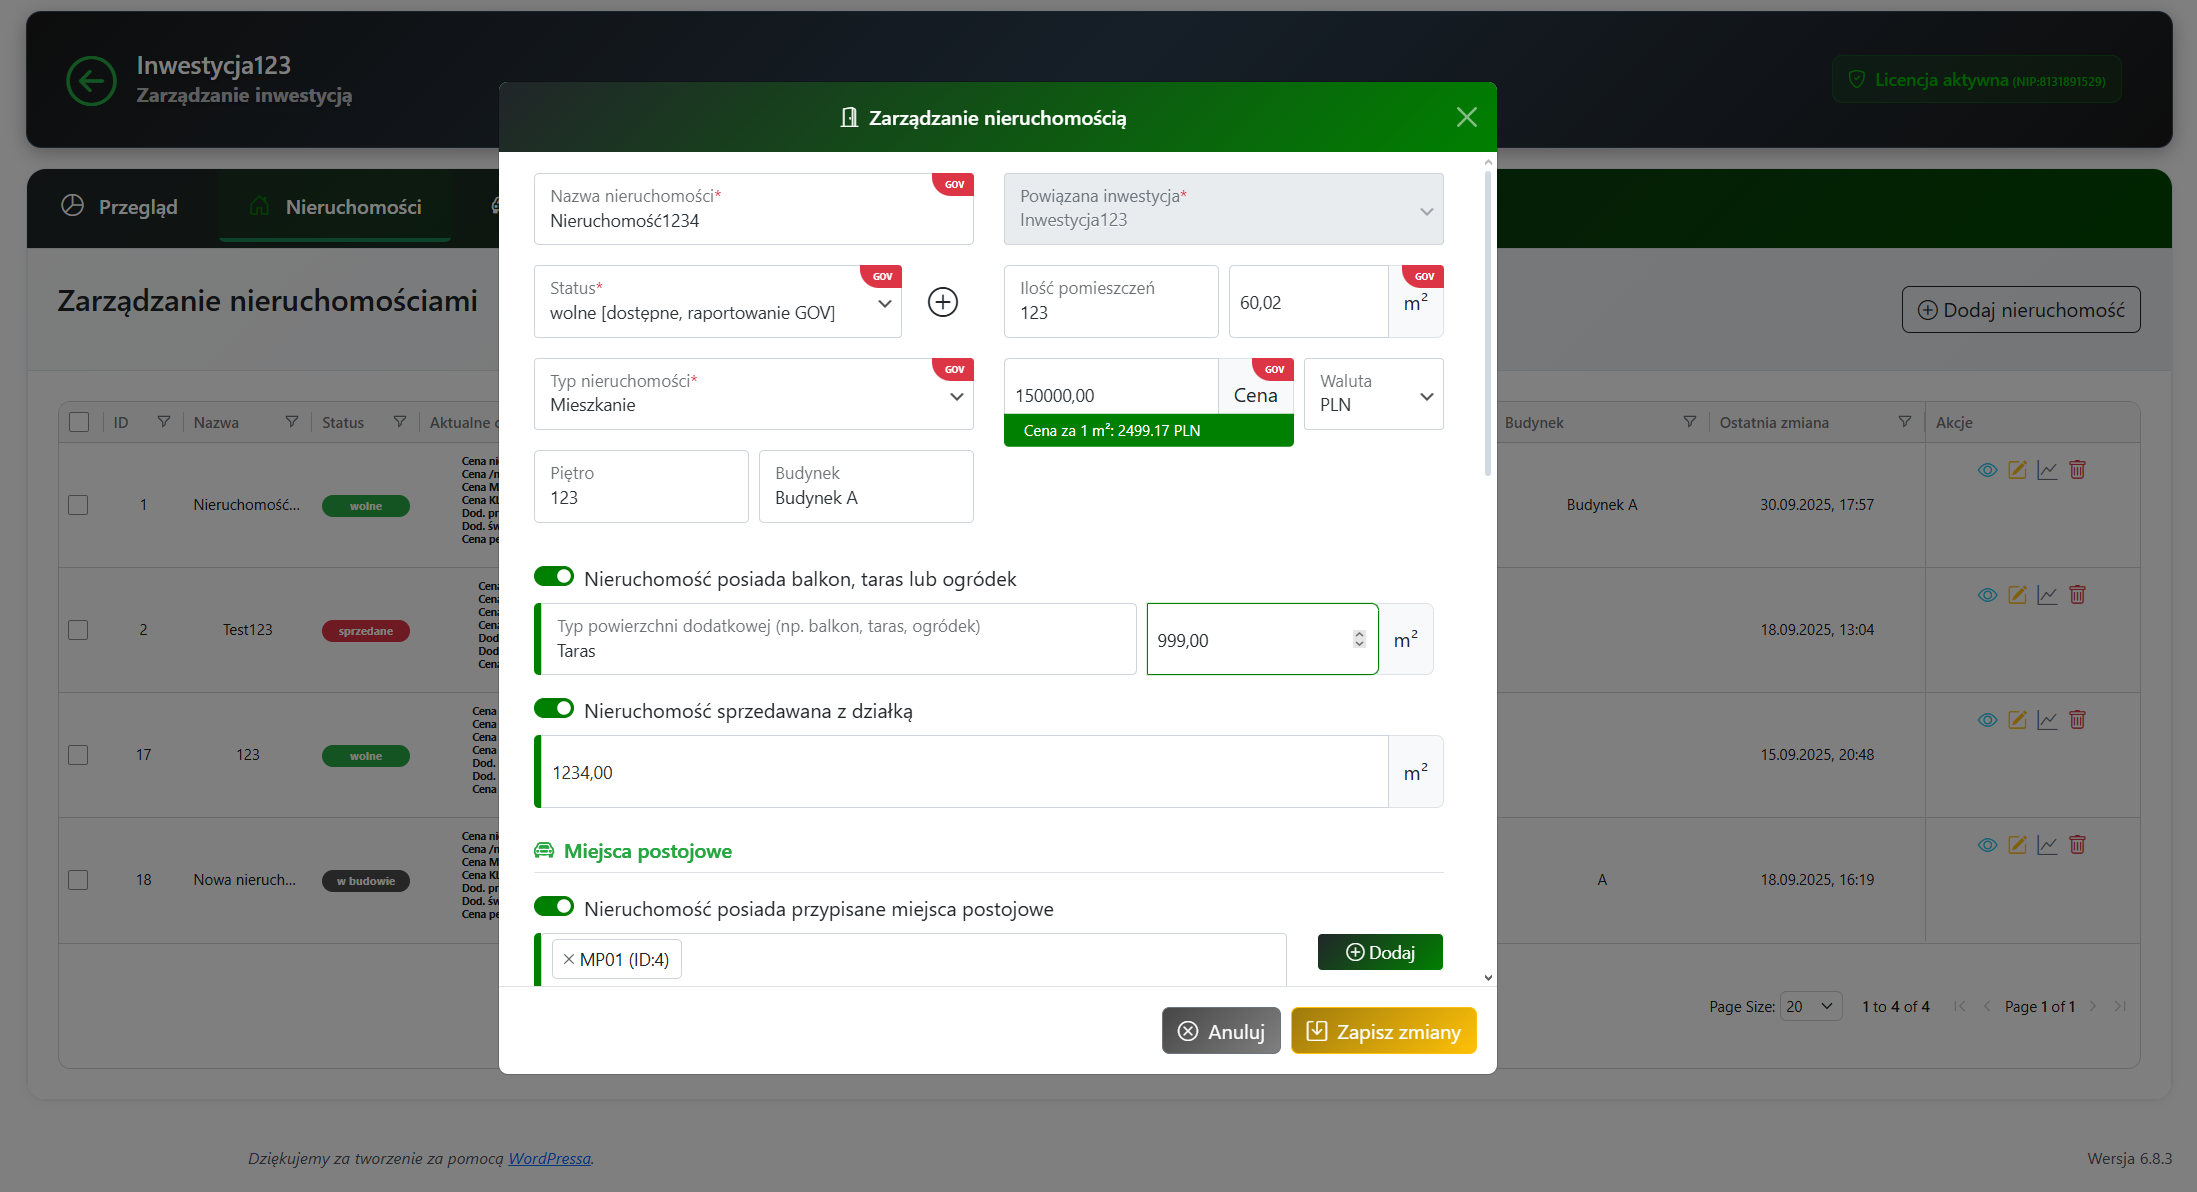Open price history chart for property 123
The width and height of the screenshot is (2197, 1192).
pos(2048,719)
